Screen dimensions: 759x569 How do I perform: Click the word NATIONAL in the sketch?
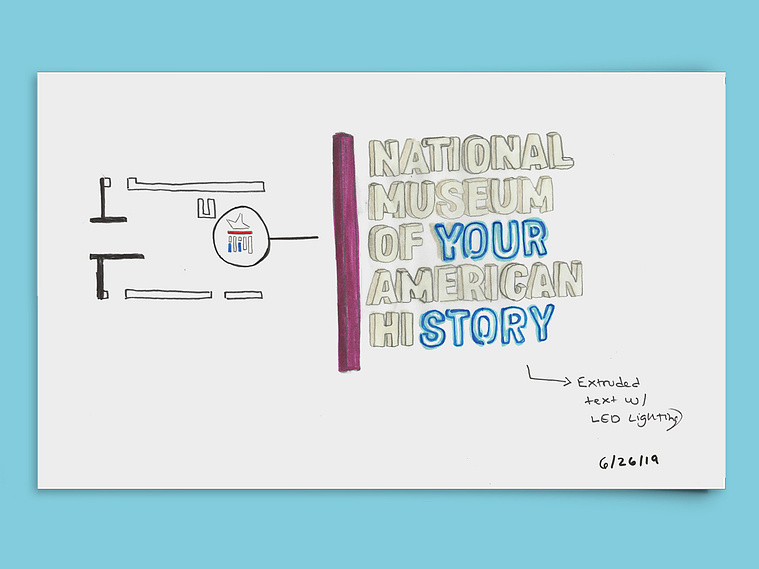point(471,155)
